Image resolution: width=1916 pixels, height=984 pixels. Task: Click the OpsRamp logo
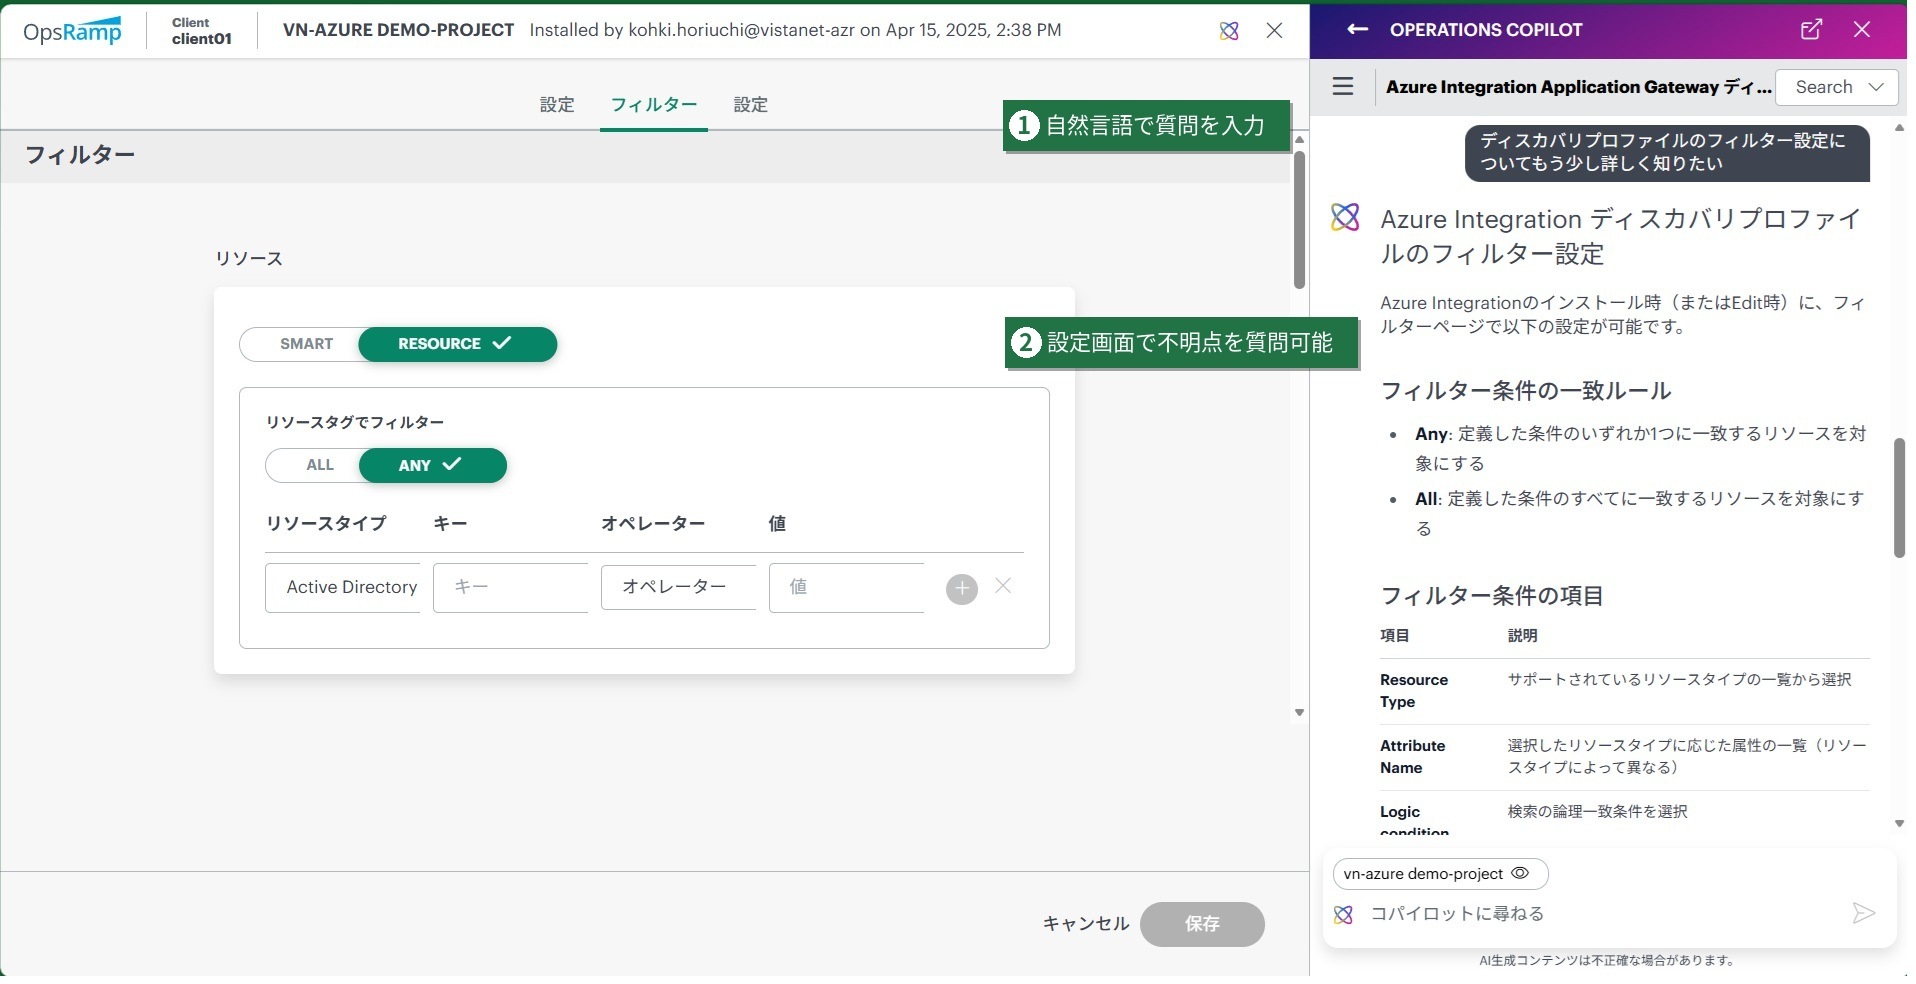coord(72,31)
